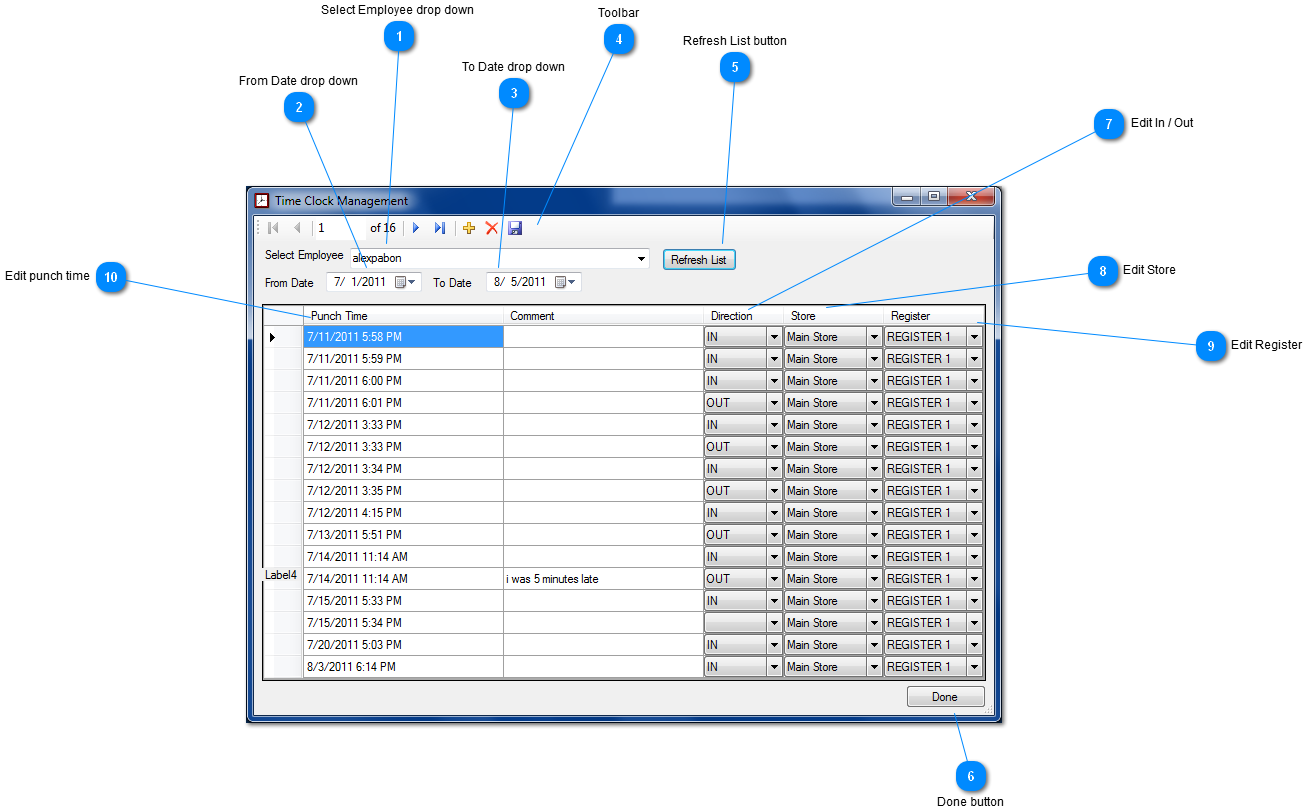This screenshot has width=1306, height=812.
Task: Open Direction dropdown for 7/14/2011 11:14 AM late row
Action: 774,579
